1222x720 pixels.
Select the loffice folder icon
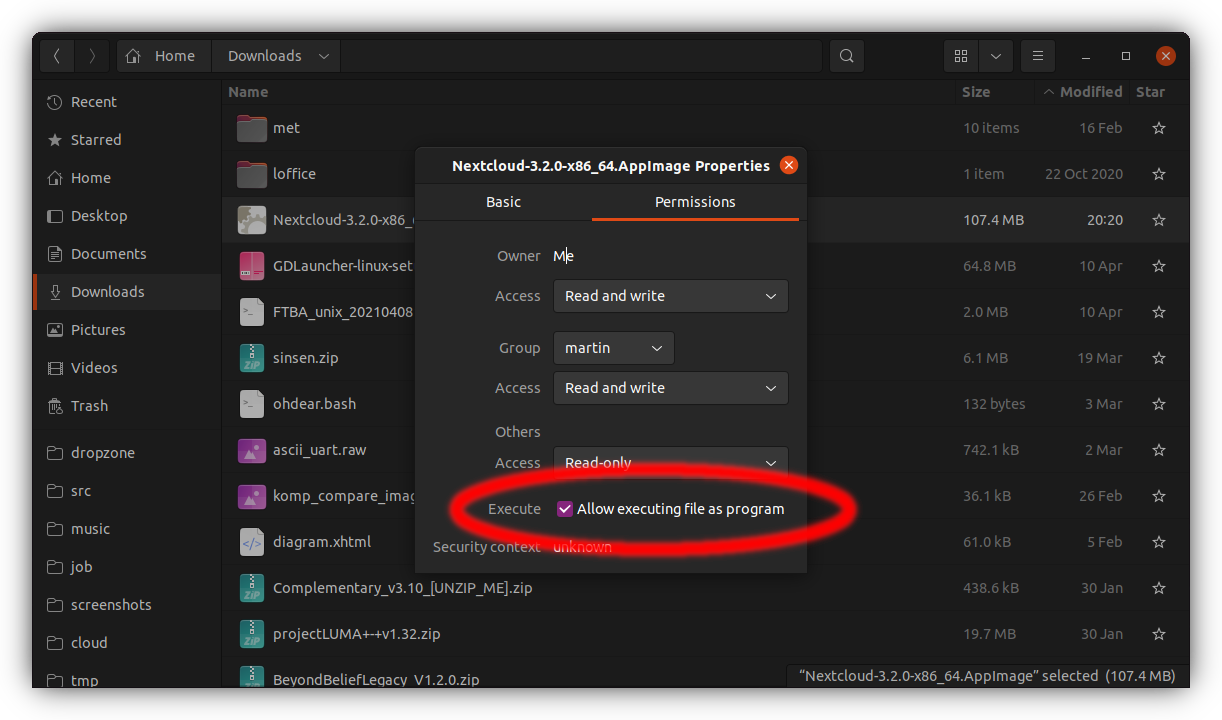[252, 174]
